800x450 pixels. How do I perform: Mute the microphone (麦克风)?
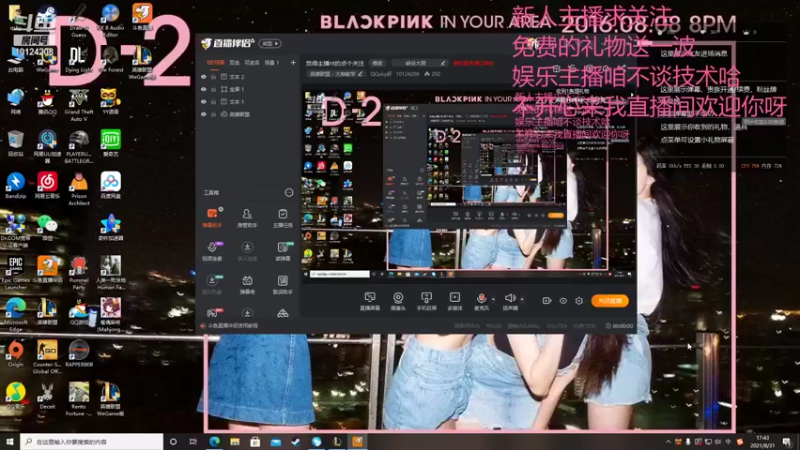[x=481, y=301]
